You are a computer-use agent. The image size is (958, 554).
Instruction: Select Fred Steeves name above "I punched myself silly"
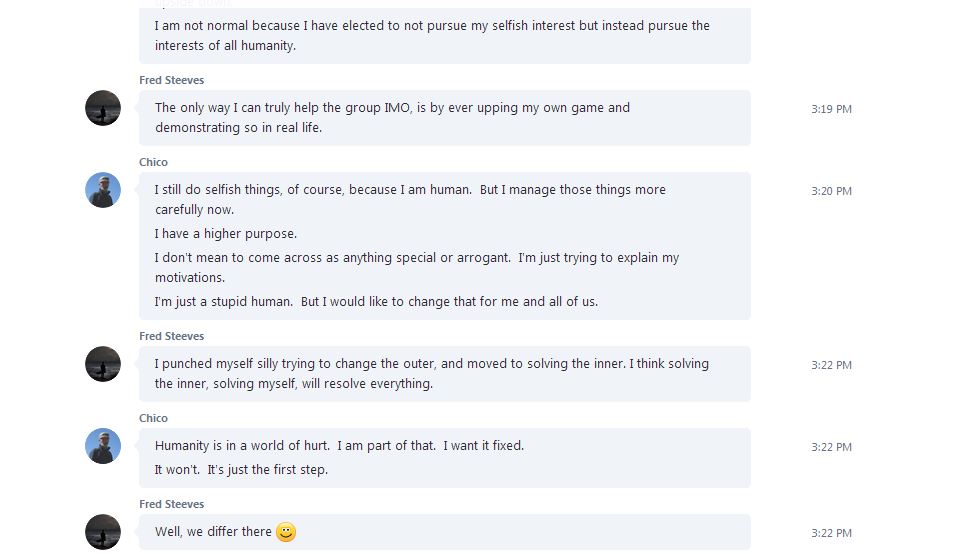click(172, 336)
